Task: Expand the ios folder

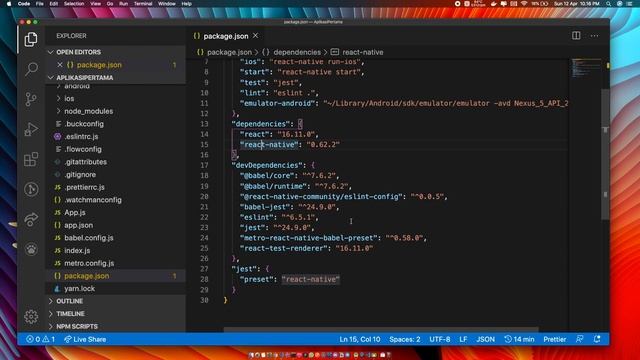Action: pyautogui.click(x=69, y=98)
